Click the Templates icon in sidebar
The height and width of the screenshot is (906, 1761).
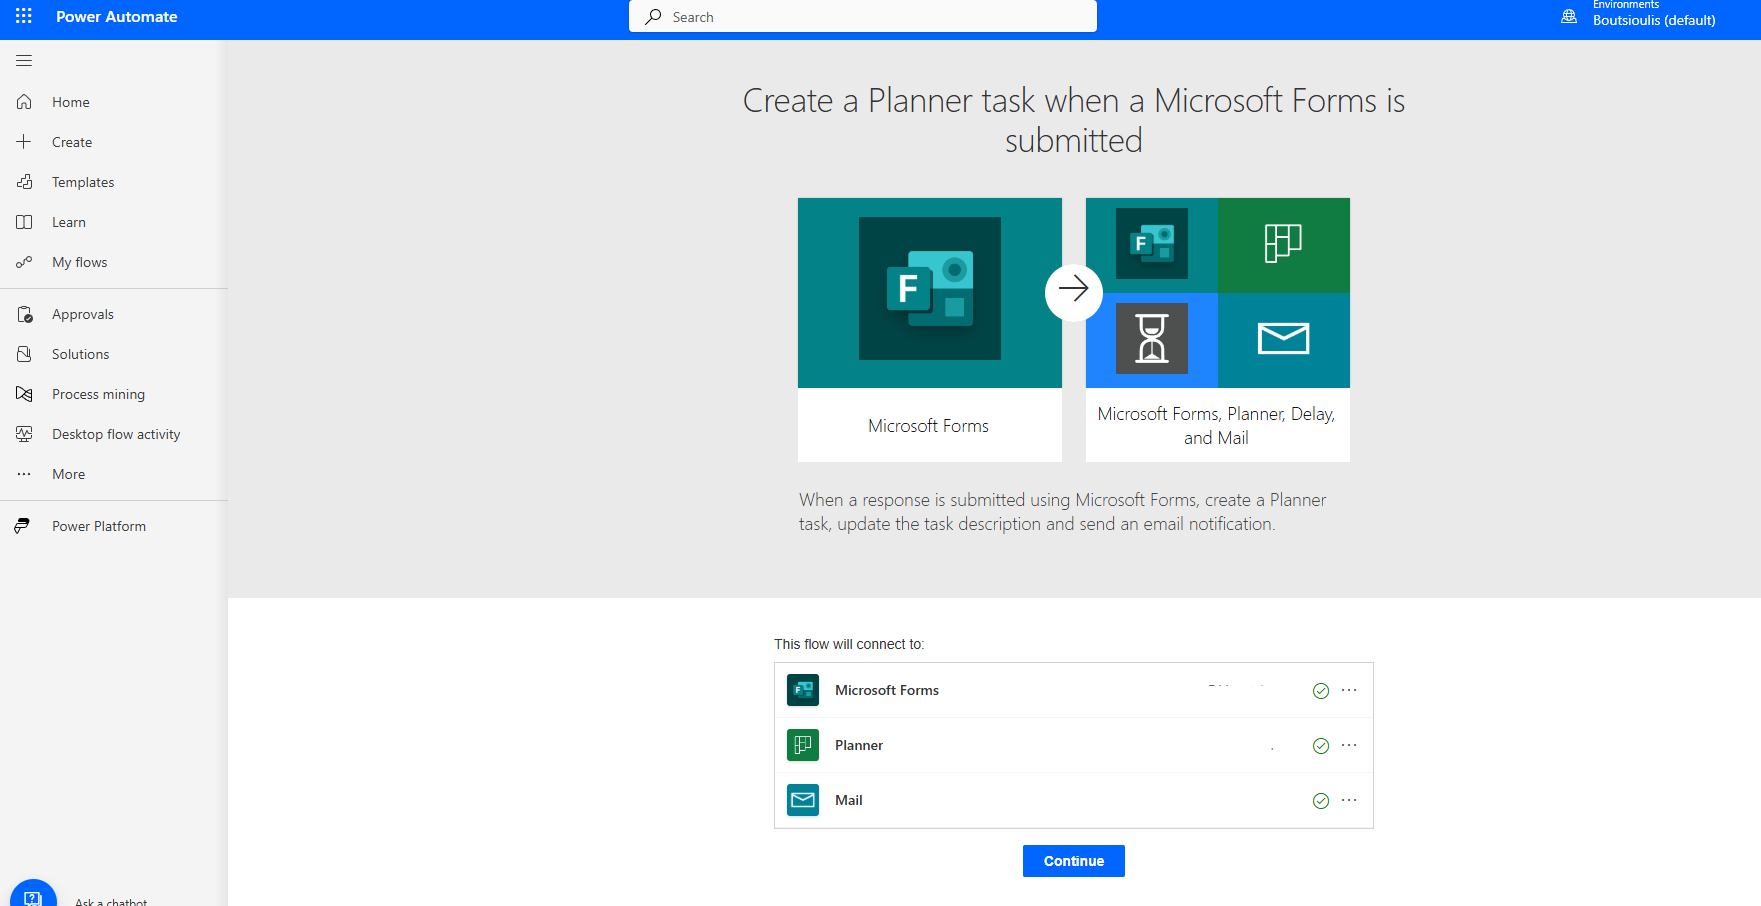click(24, 182)
